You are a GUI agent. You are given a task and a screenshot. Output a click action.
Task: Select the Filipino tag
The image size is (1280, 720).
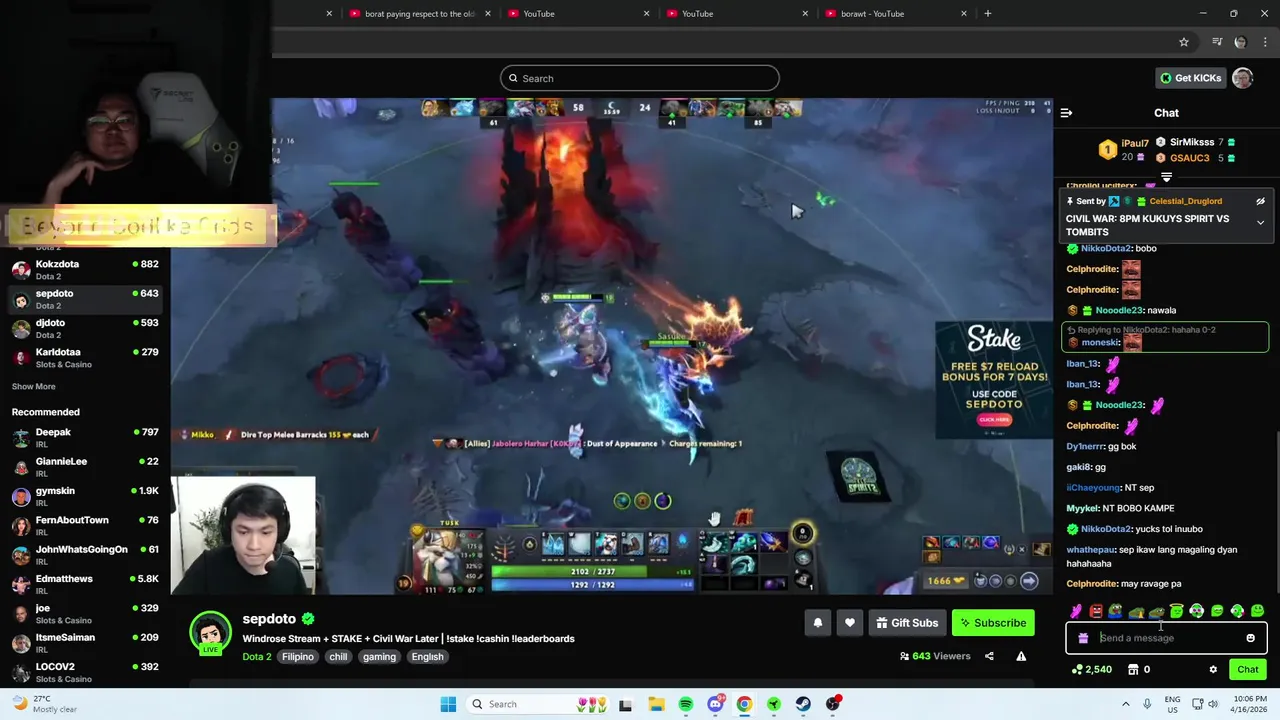click(297, 657)
